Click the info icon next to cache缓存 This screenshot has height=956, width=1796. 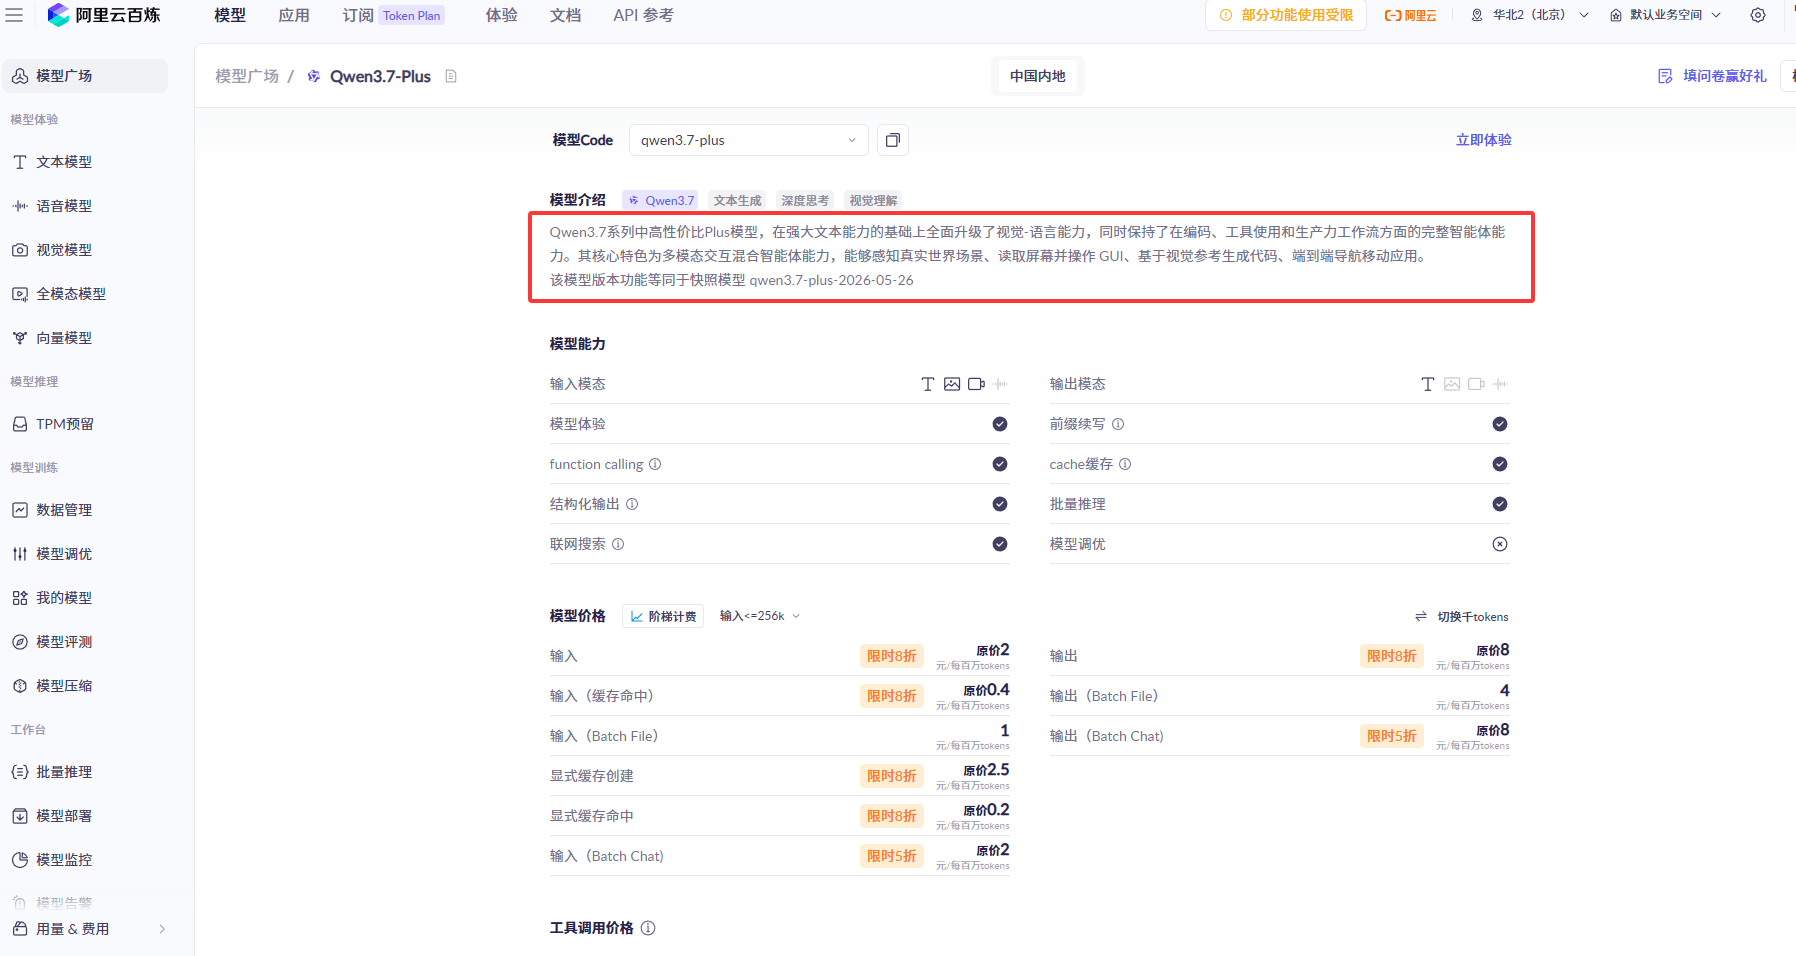[x=1125, y=464]
